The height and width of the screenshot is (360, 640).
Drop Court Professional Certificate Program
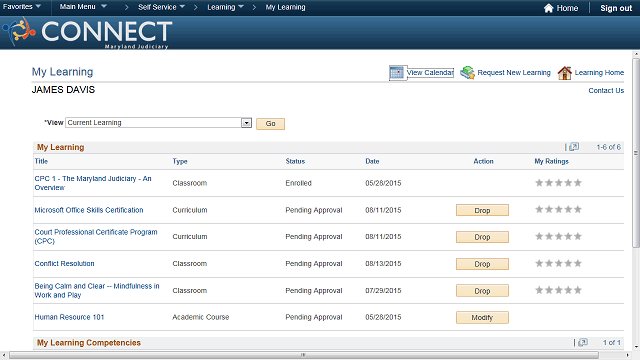[x=482, y=237]
